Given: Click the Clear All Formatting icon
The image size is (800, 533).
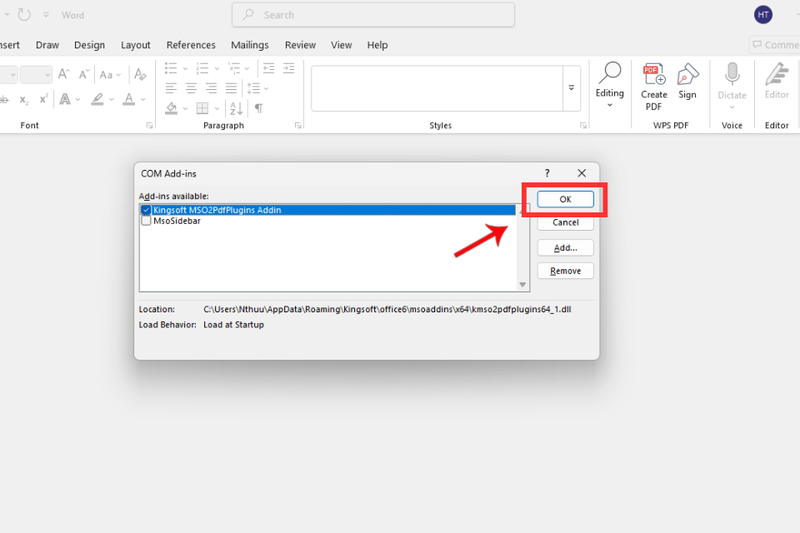Looking at the screenshot, I should (x=140, y=74).
